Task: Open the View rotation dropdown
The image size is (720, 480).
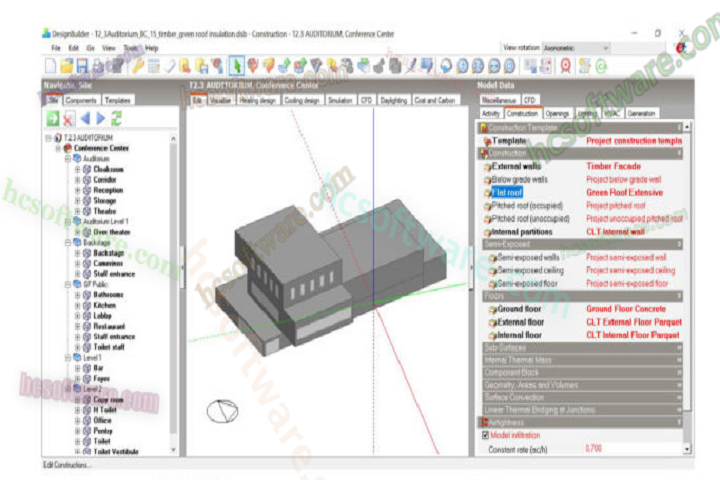Action: tap(576, 48)
